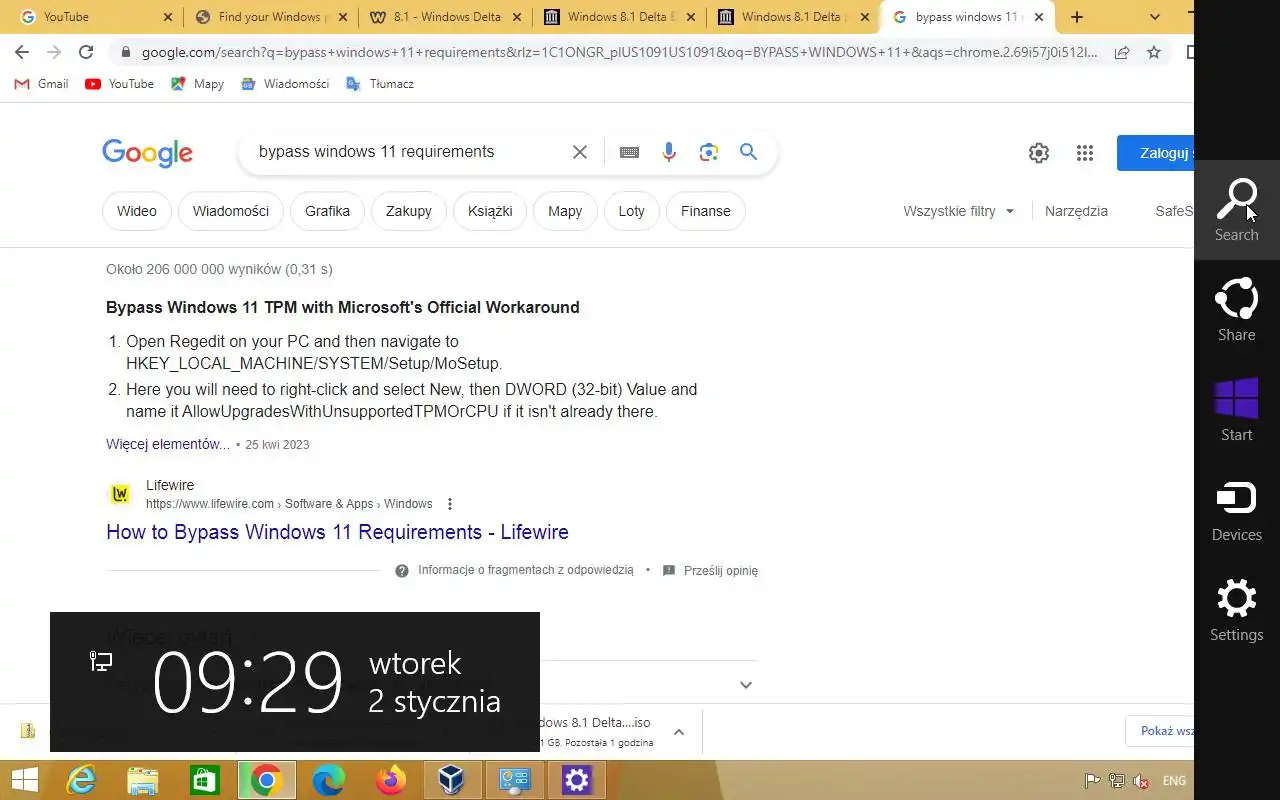Open the on-screen keyboard input tool
Image resolution: width=1280 pixels, height=800 pixels.
click(x=629, y=152)
